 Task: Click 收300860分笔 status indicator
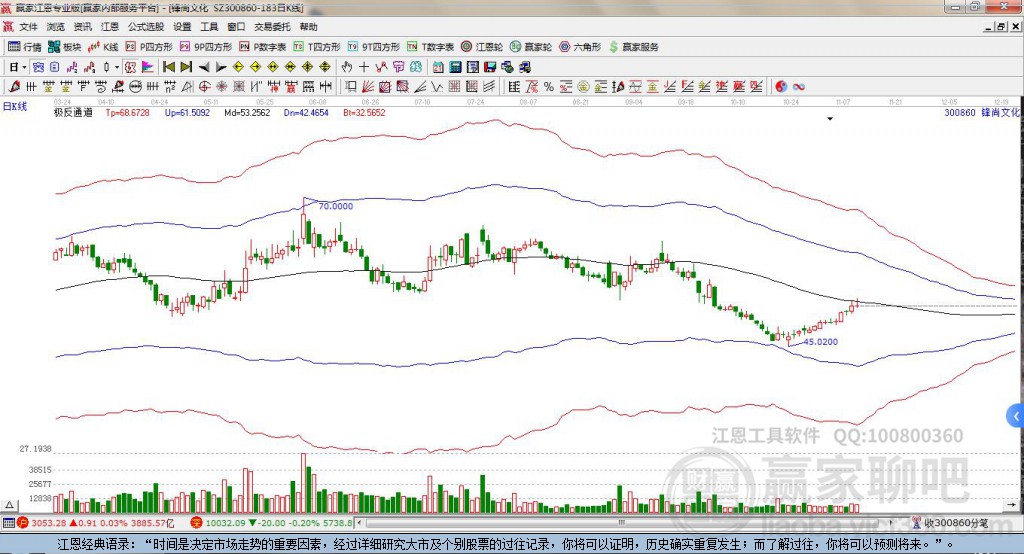(950, 523)
